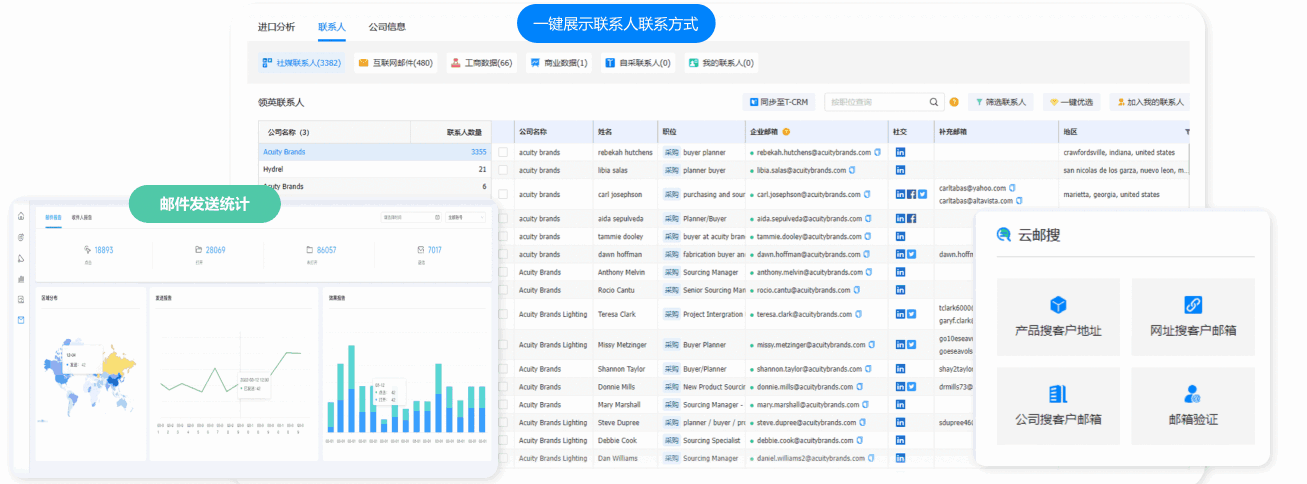1307x484 pixels.
Task: Click filter arrow on 地区 column header
Action: click(x=1187, y=132)
